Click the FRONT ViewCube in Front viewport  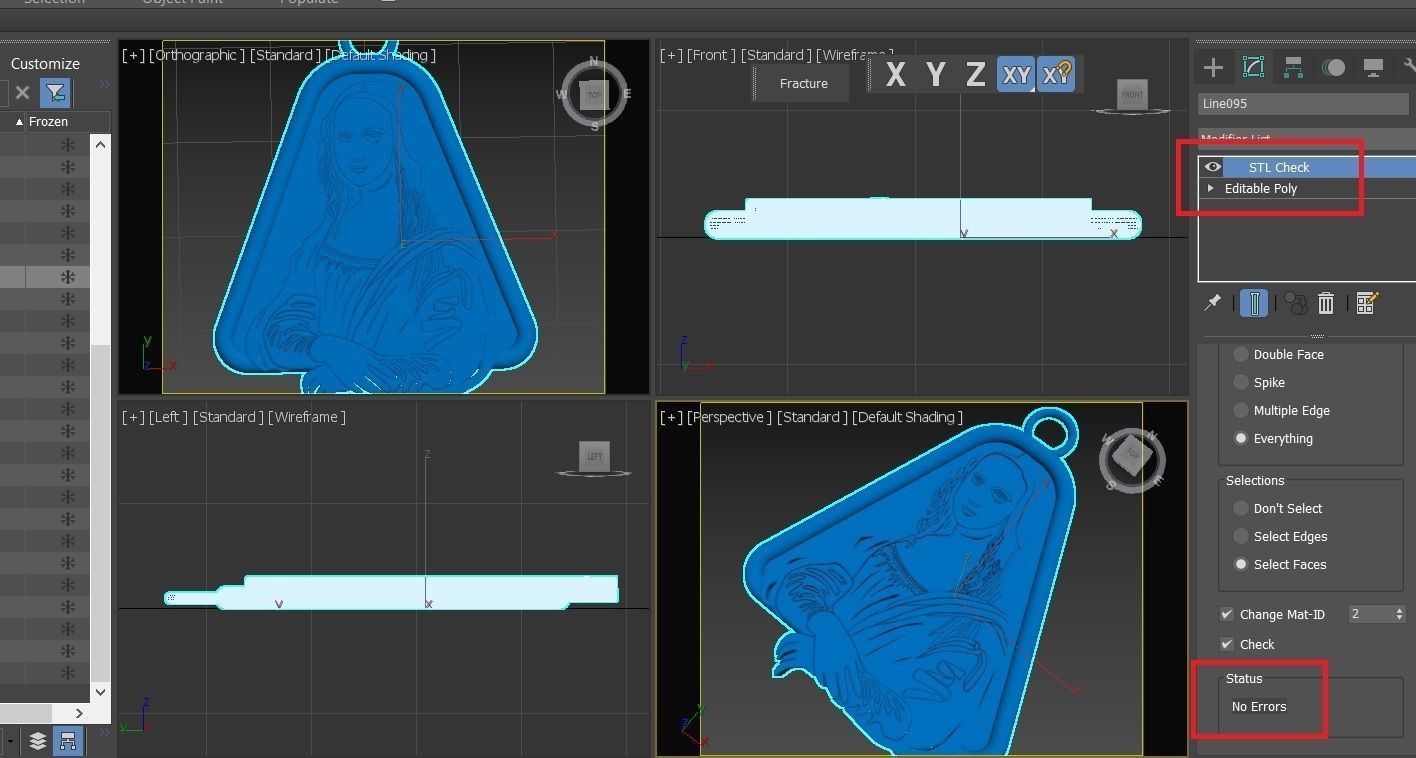pos(1132,96)
